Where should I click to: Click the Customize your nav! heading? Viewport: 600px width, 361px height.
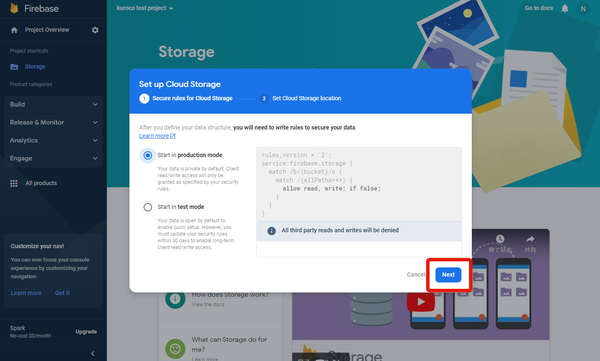[38, 247]
